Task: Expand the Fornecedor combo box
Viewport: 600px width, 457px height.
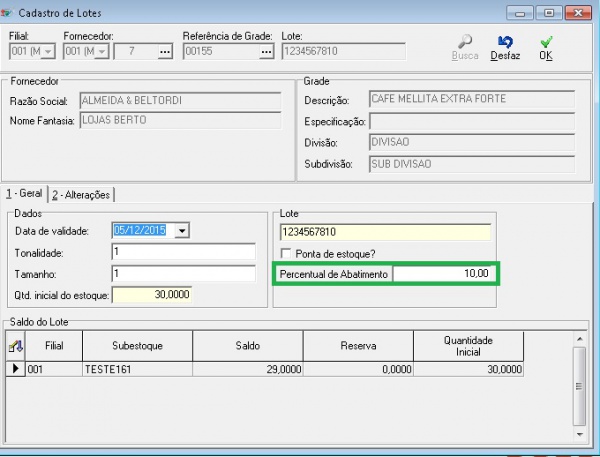Action: pyautogui.click(x=103, y=51)
